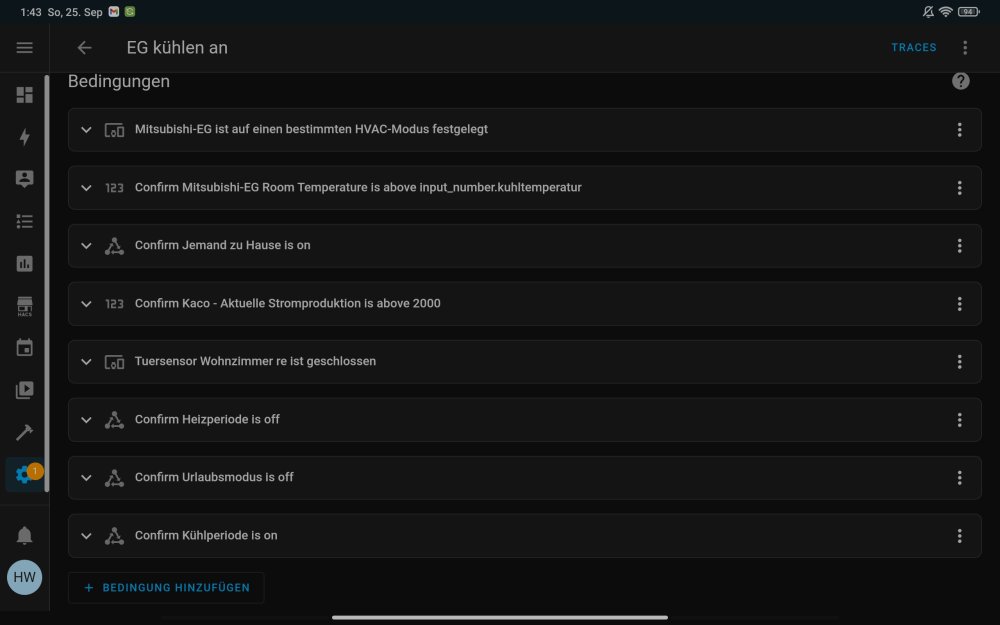Open the Logbook list icon
1000x625 pixels.
(x=24, y=221)
